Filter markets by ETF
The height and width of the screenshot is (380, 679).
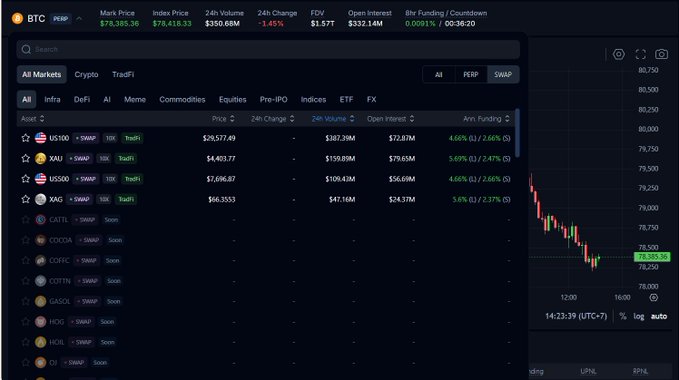[x=346, y=100]
